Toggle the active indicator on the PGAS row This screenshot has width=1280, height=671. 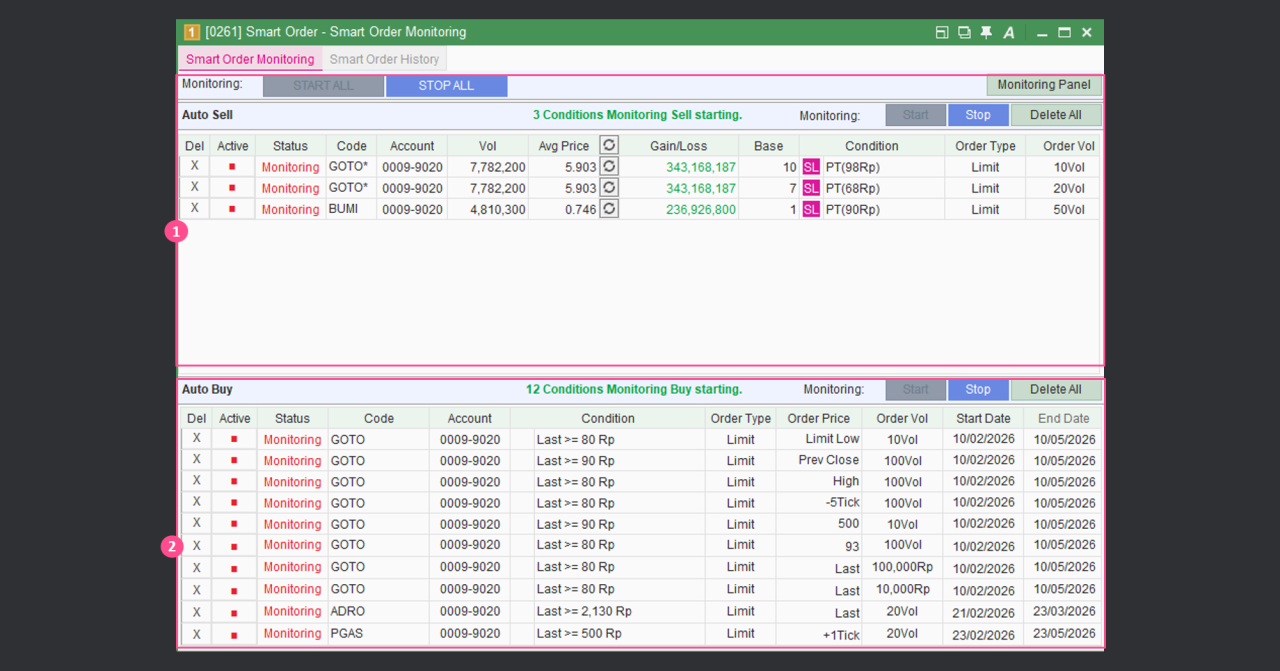click(234, 634)
